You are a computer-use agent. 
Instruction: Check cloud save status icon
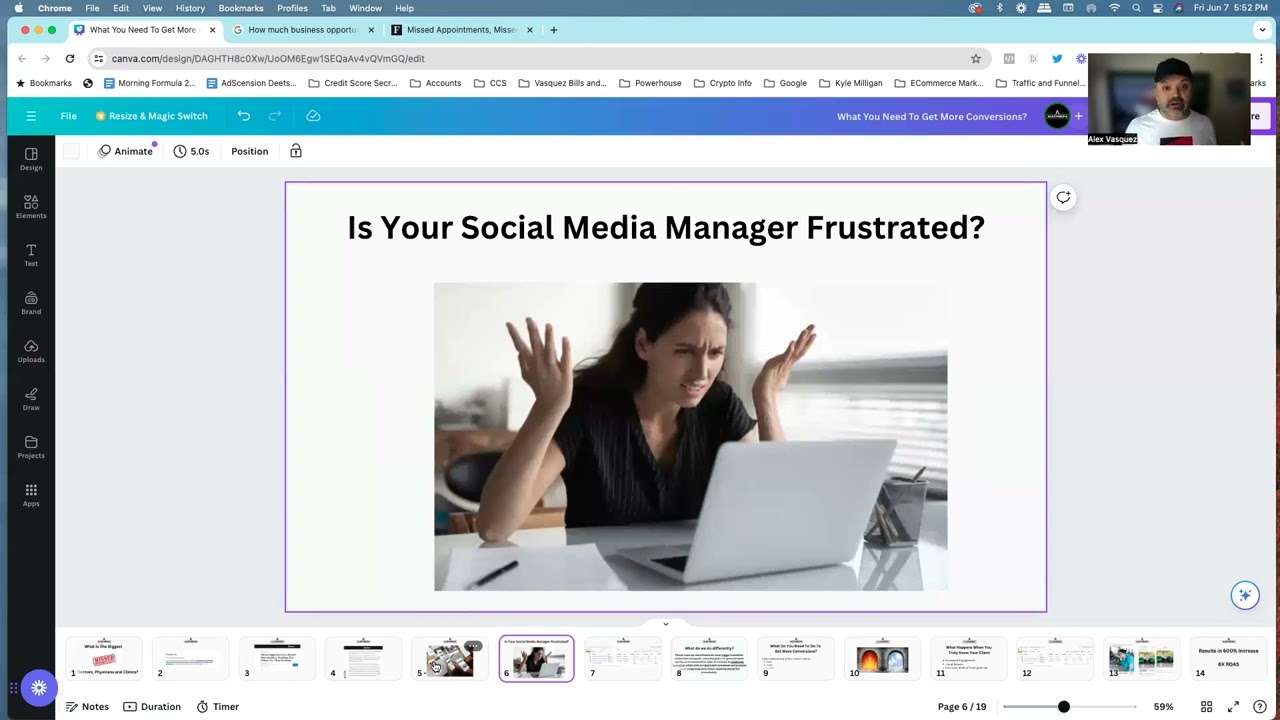313,116
